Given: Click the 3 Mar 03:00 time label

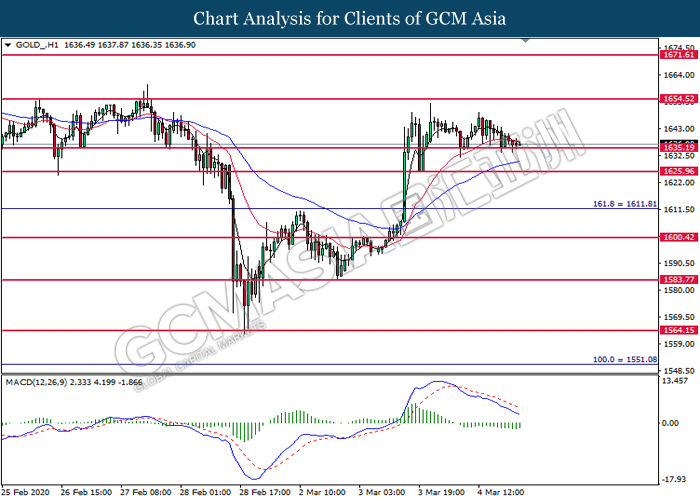Looking at the screenshot, I should 382,492.
